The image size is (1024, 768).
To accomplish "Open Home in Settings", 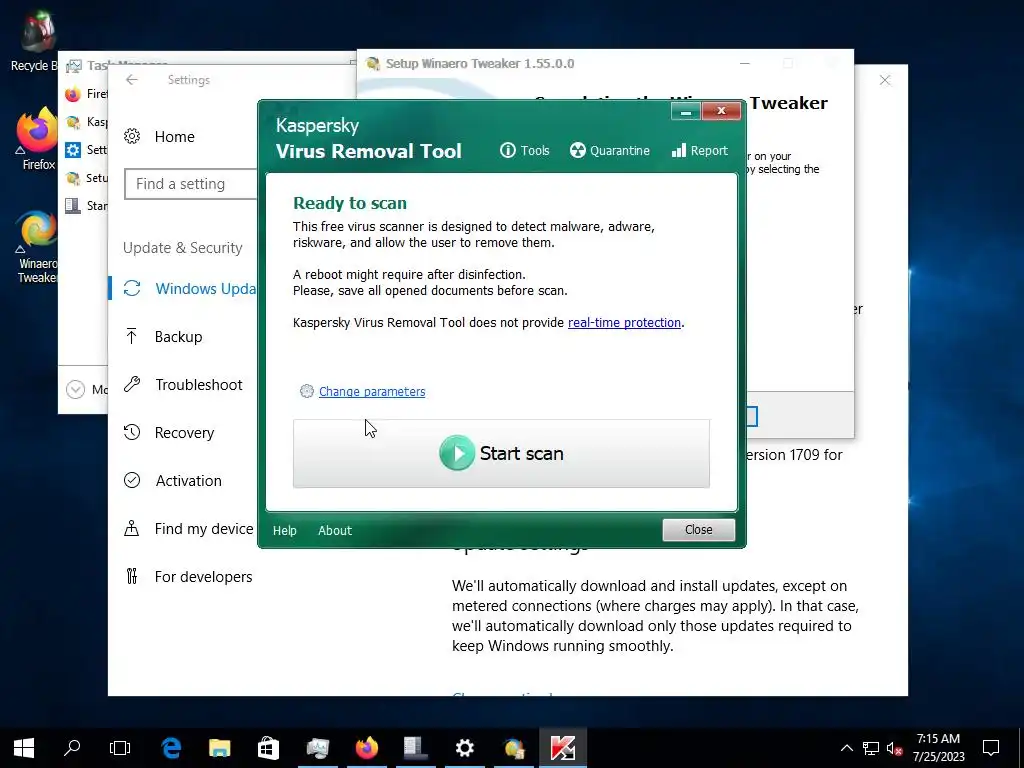I will click(174, 136).
